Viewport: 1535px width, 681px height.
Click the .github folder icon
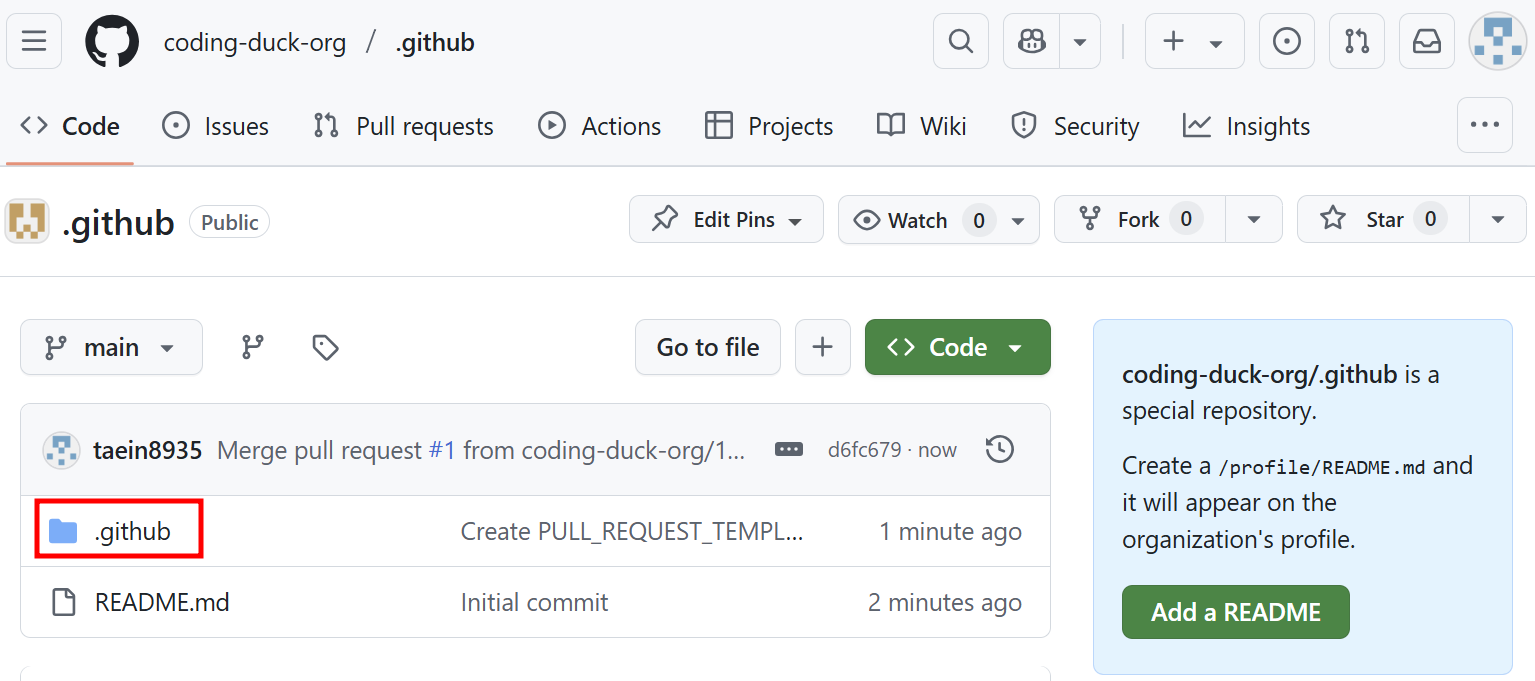[x=63, y=531]
